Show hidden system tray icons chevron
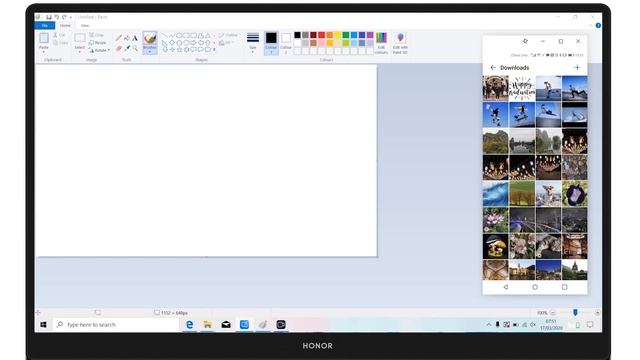This screenshot has height=360, width=640. click(x=489, y=324)
